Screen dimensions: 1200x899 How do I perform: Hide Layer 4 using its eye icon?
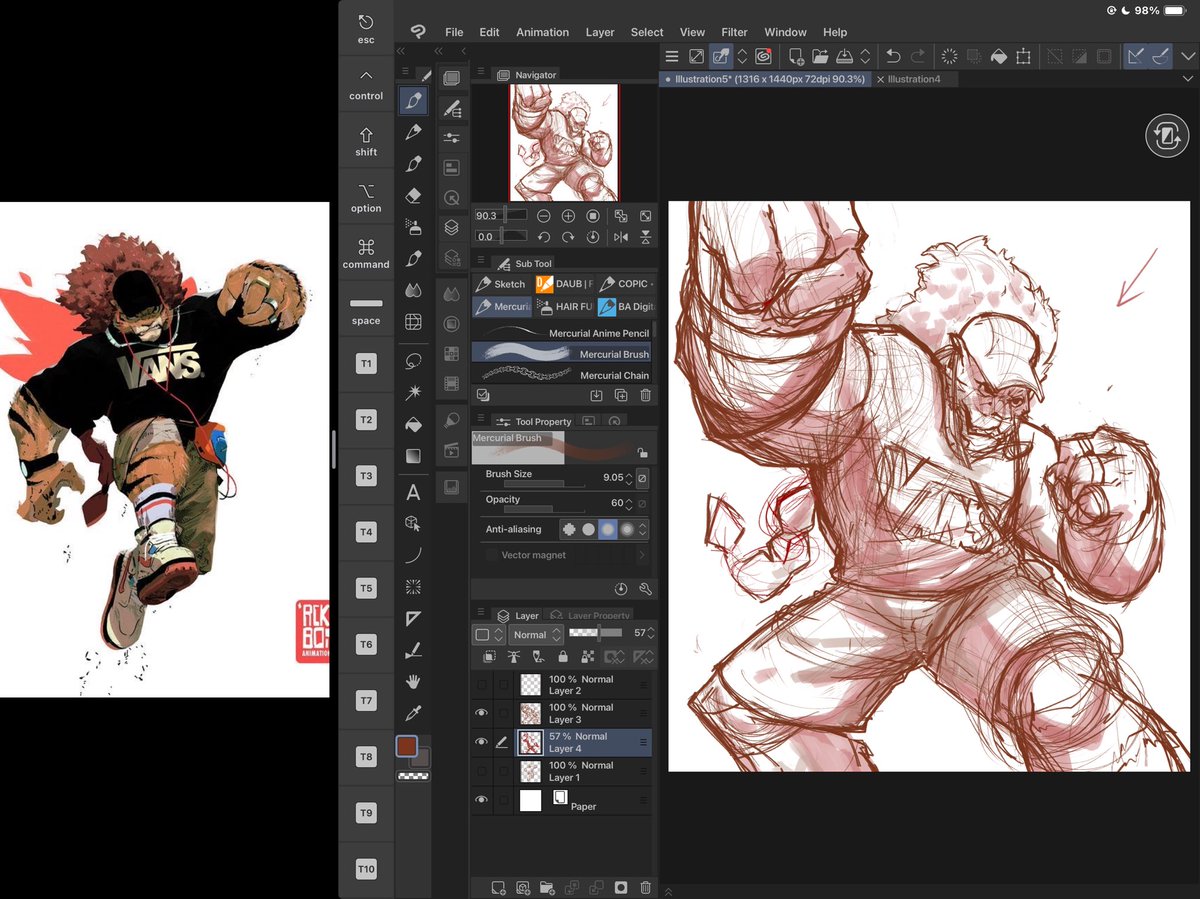click(x=481, y=742)
